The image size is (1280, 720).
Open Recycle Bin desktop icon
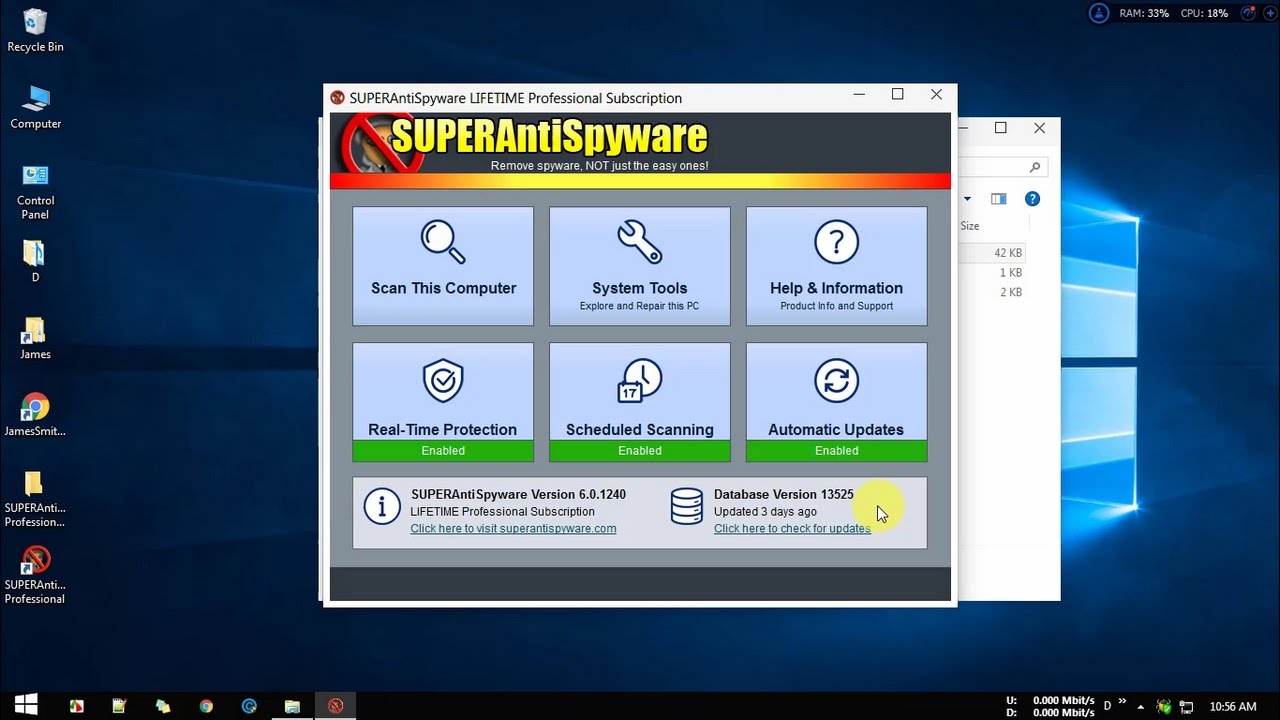pos(35,31)
